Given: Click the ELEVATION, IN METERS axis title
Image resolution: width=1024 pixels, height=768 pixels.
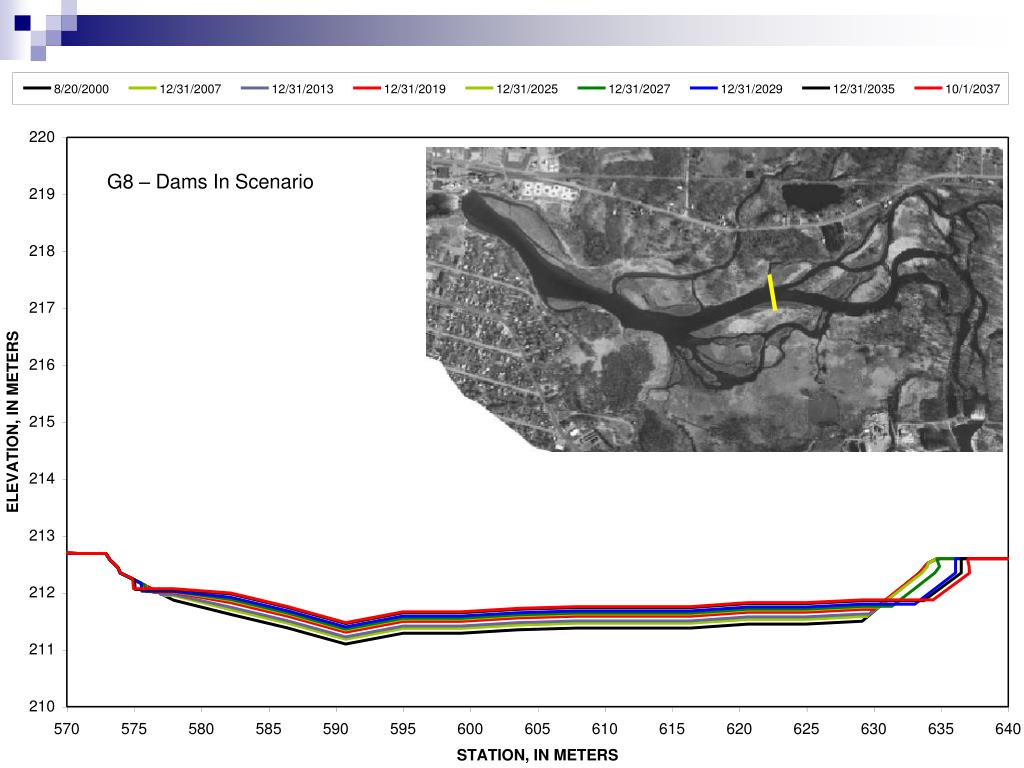Looking at the screenshot, I should tap(12, 422).
